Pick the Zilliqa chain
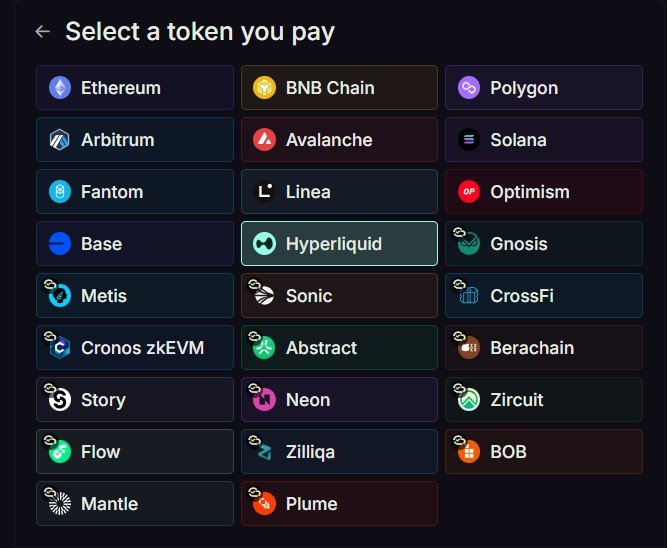667x548 pixels. pyautogui.click(x=339, y=451)
